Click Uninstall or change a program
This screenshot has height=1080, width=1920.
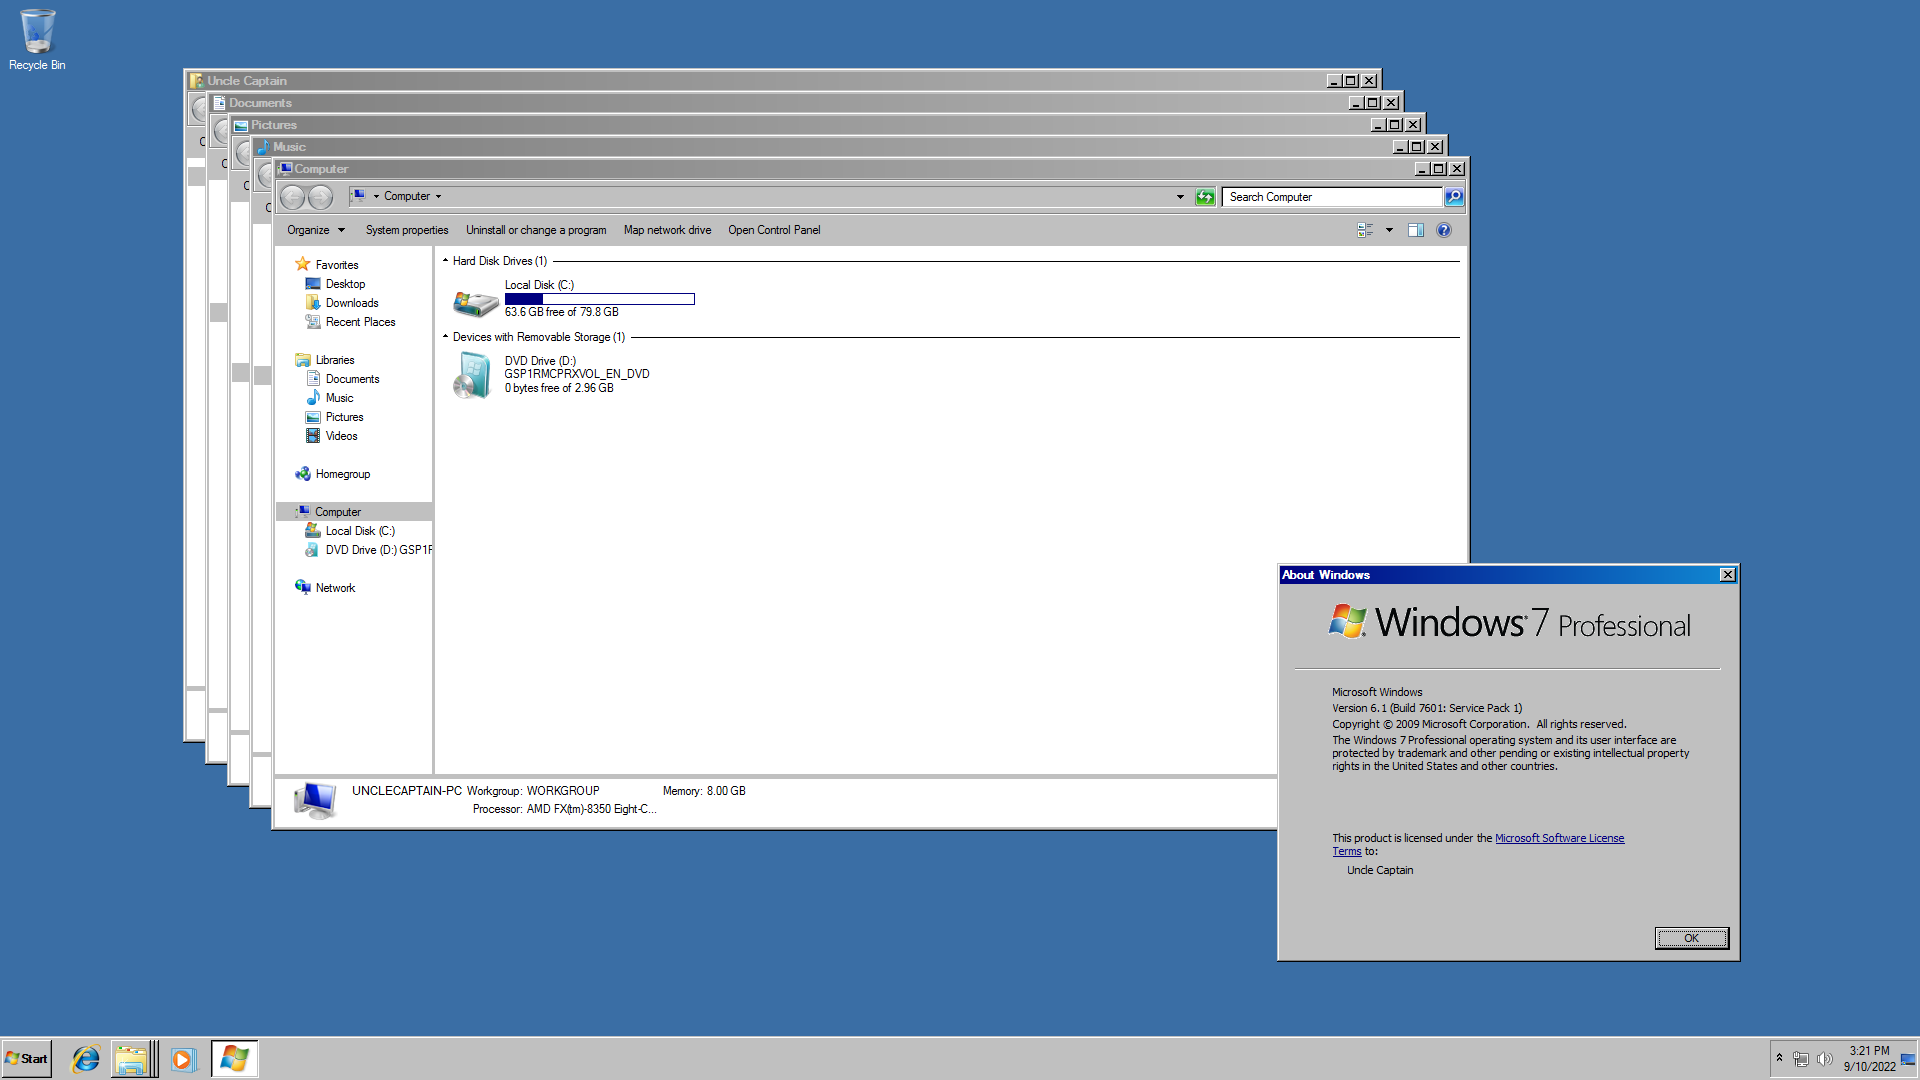tap(536, 230)
